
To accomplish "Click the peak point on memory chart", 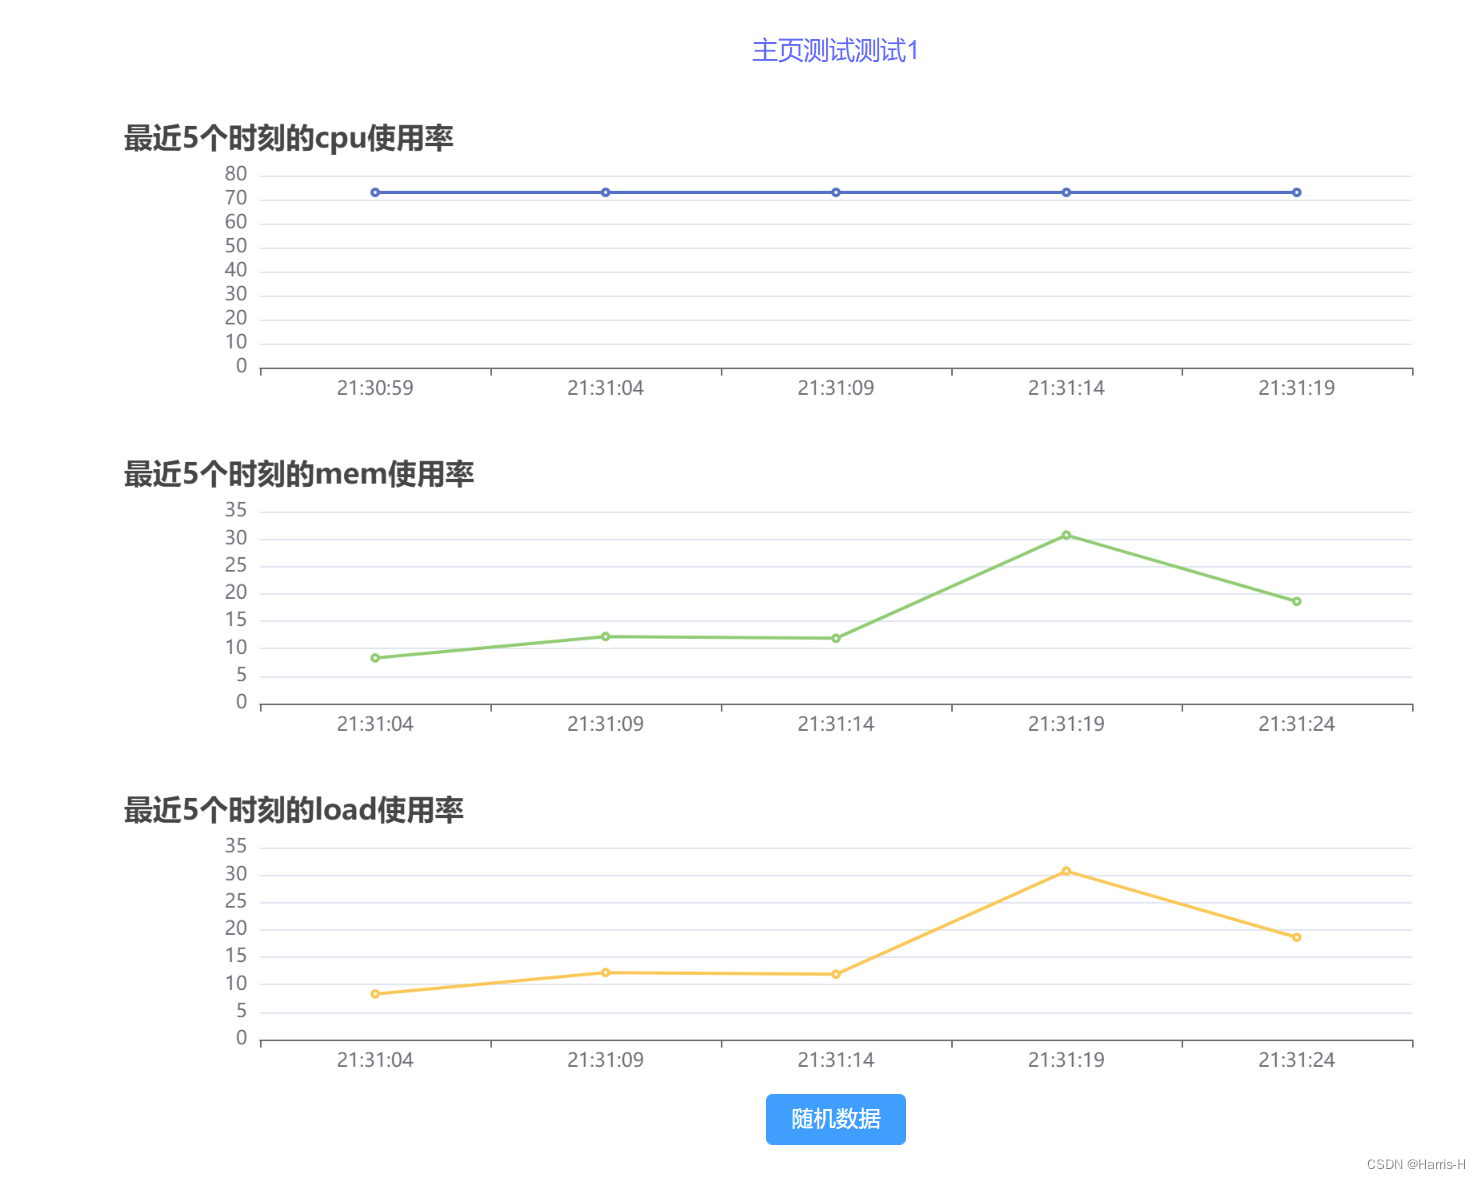I will click(1066, 535).
